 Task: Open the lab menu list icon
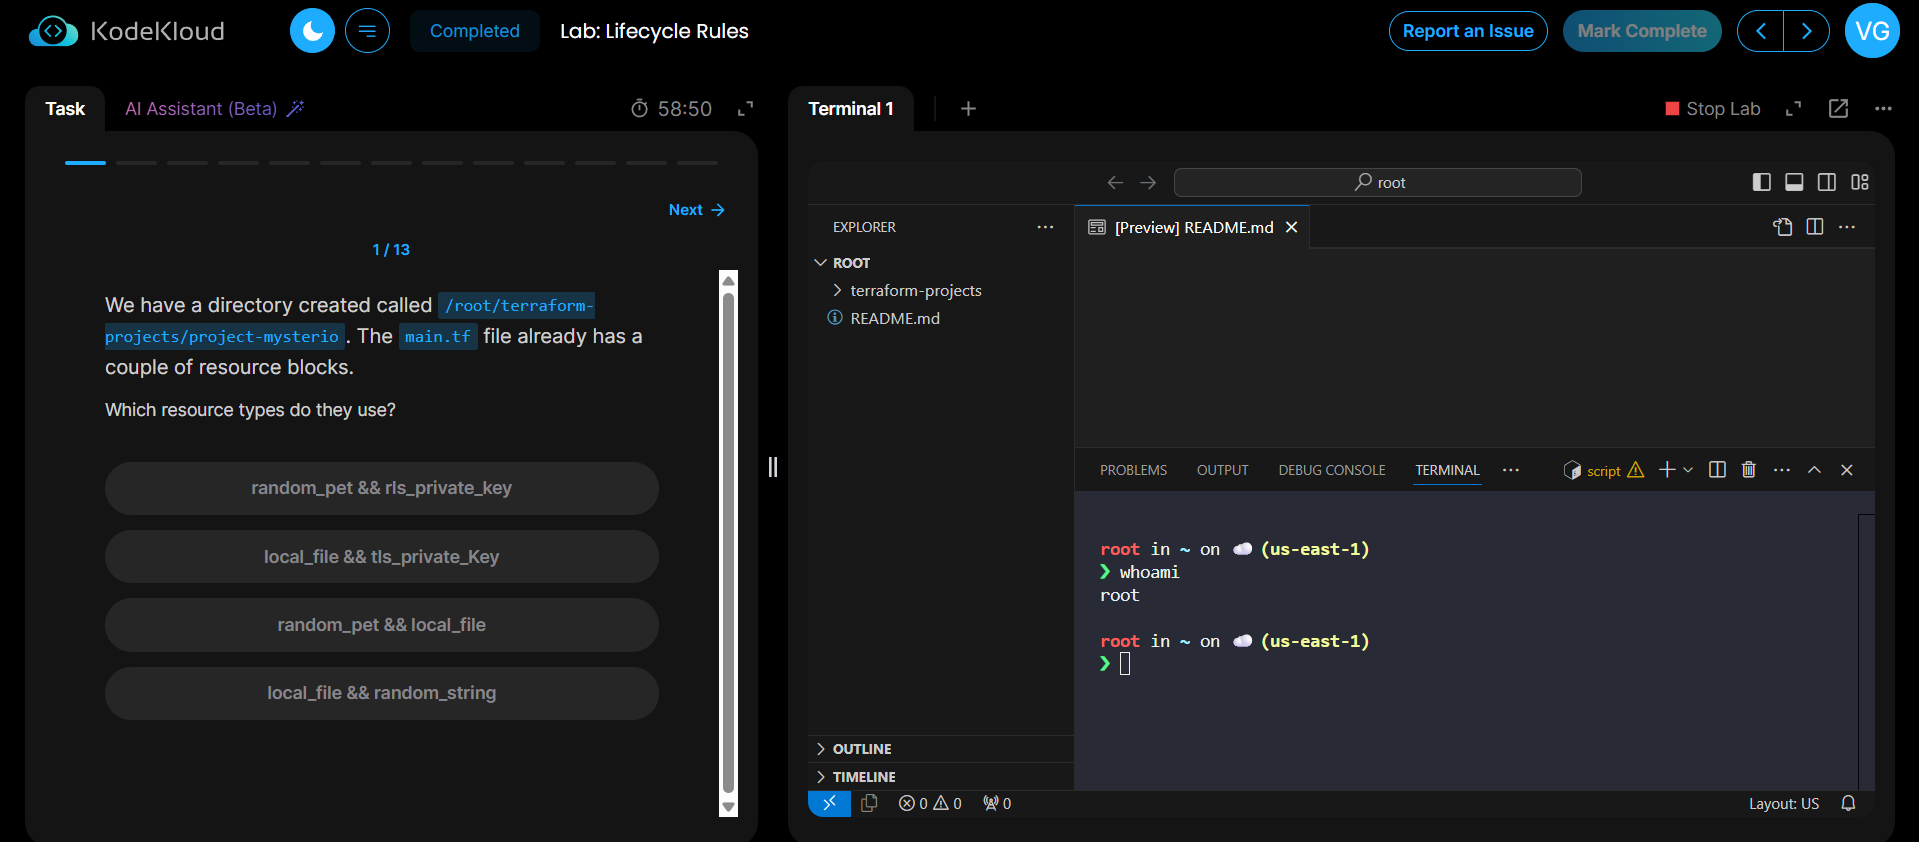[x=367, y=31]
